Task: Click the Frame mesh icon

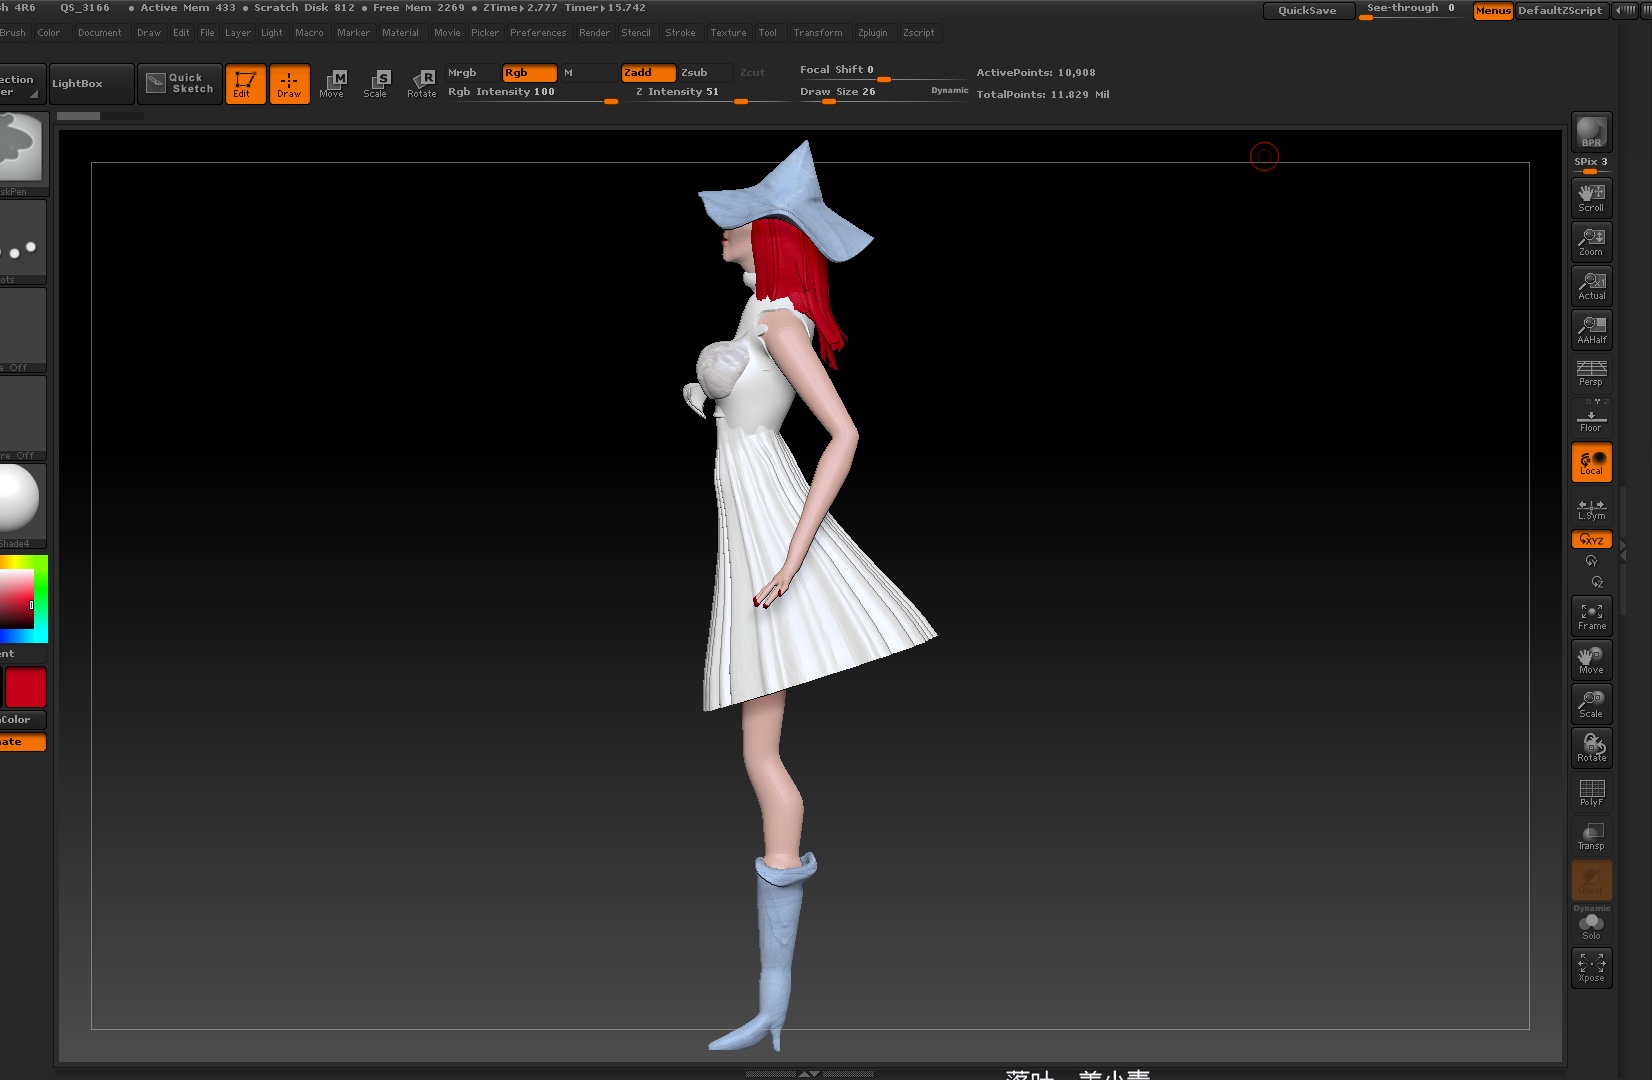Action: (x=1591, y=616)
